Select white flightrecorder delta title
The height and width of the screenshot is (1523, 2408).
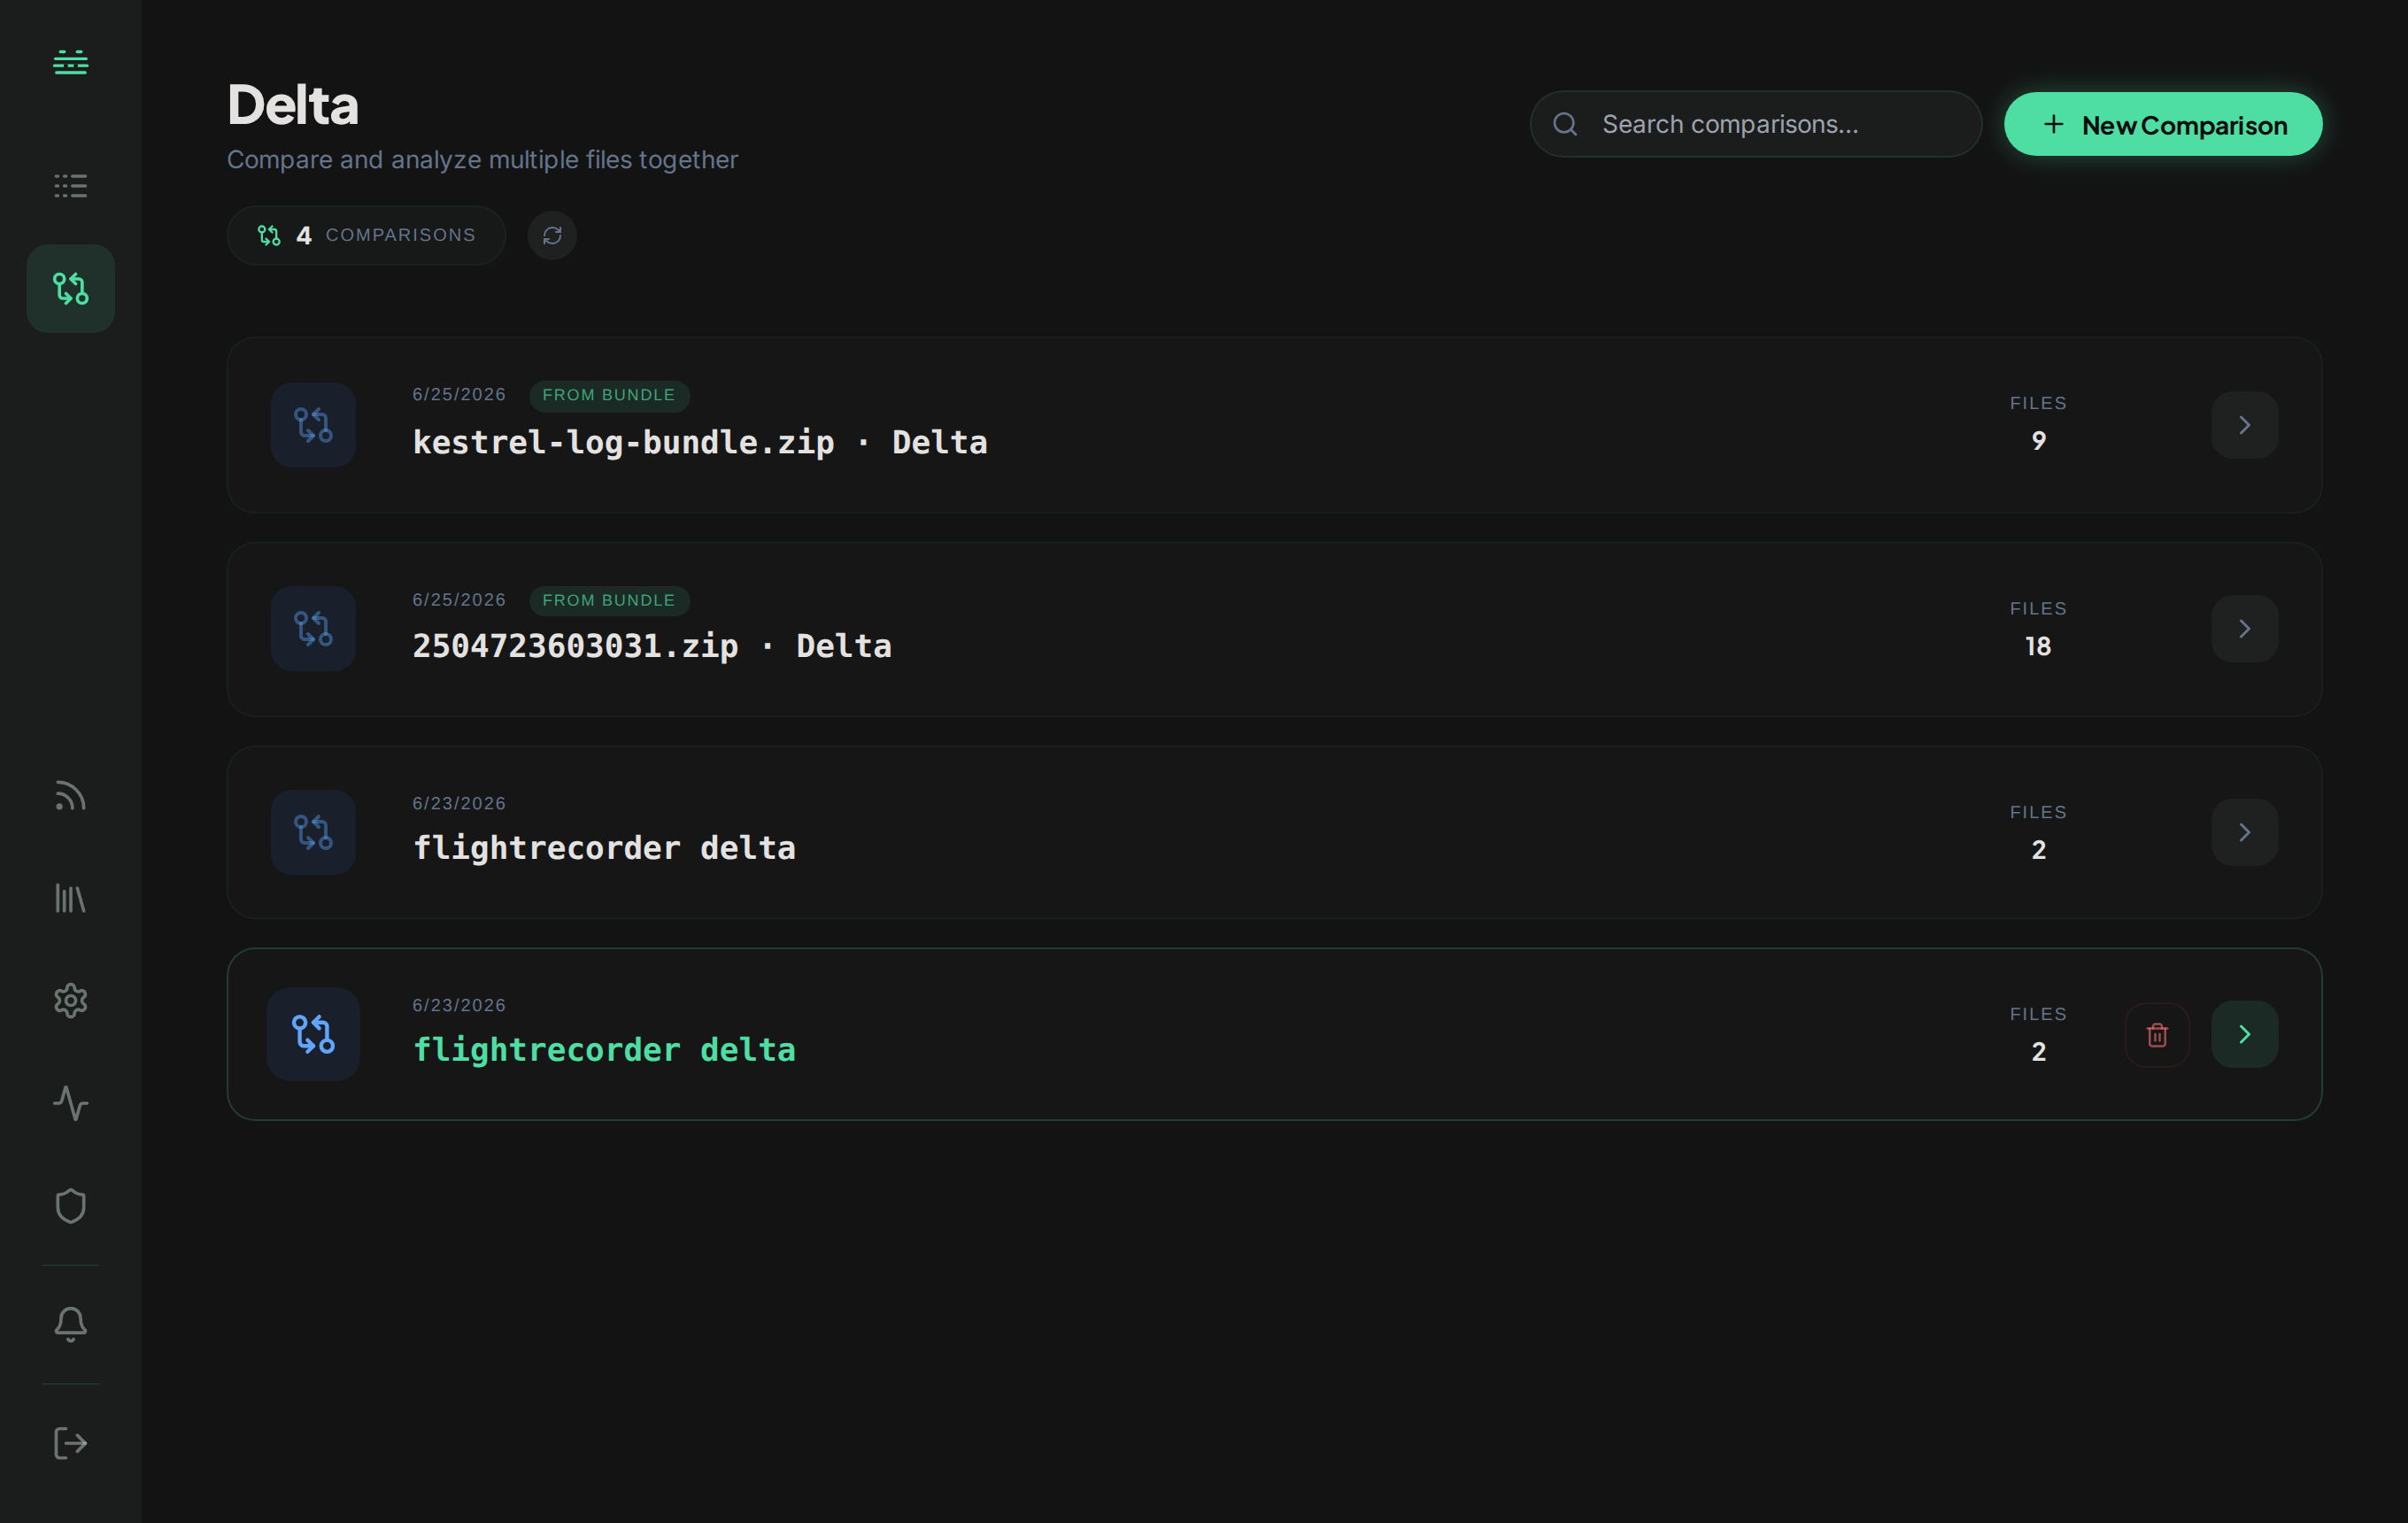(604, 848)
